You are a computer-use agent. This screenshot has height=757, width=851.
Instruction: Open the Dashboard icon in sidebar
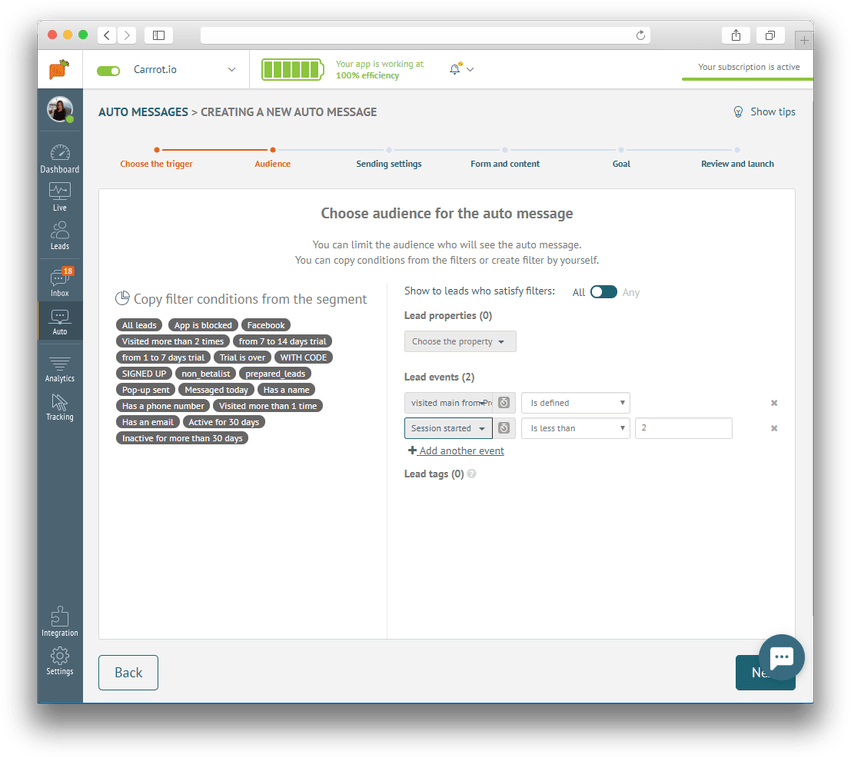tap(60, 158)
